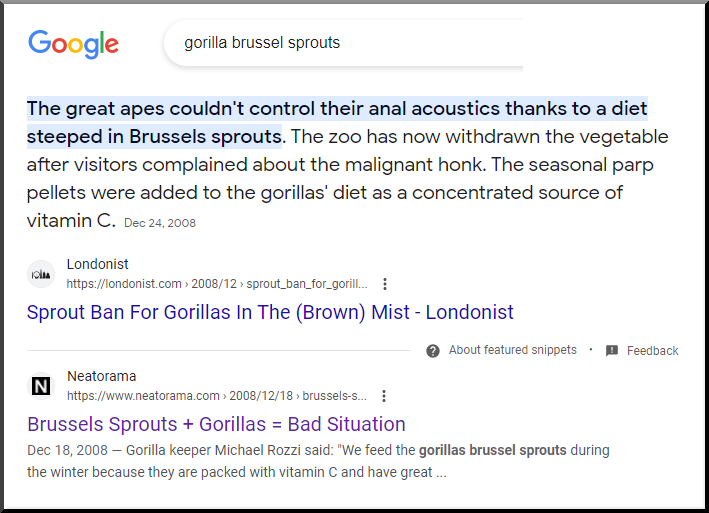Click the Londonist site name
The height and width of the screenshot is (513, 709).
pos(96,265)
